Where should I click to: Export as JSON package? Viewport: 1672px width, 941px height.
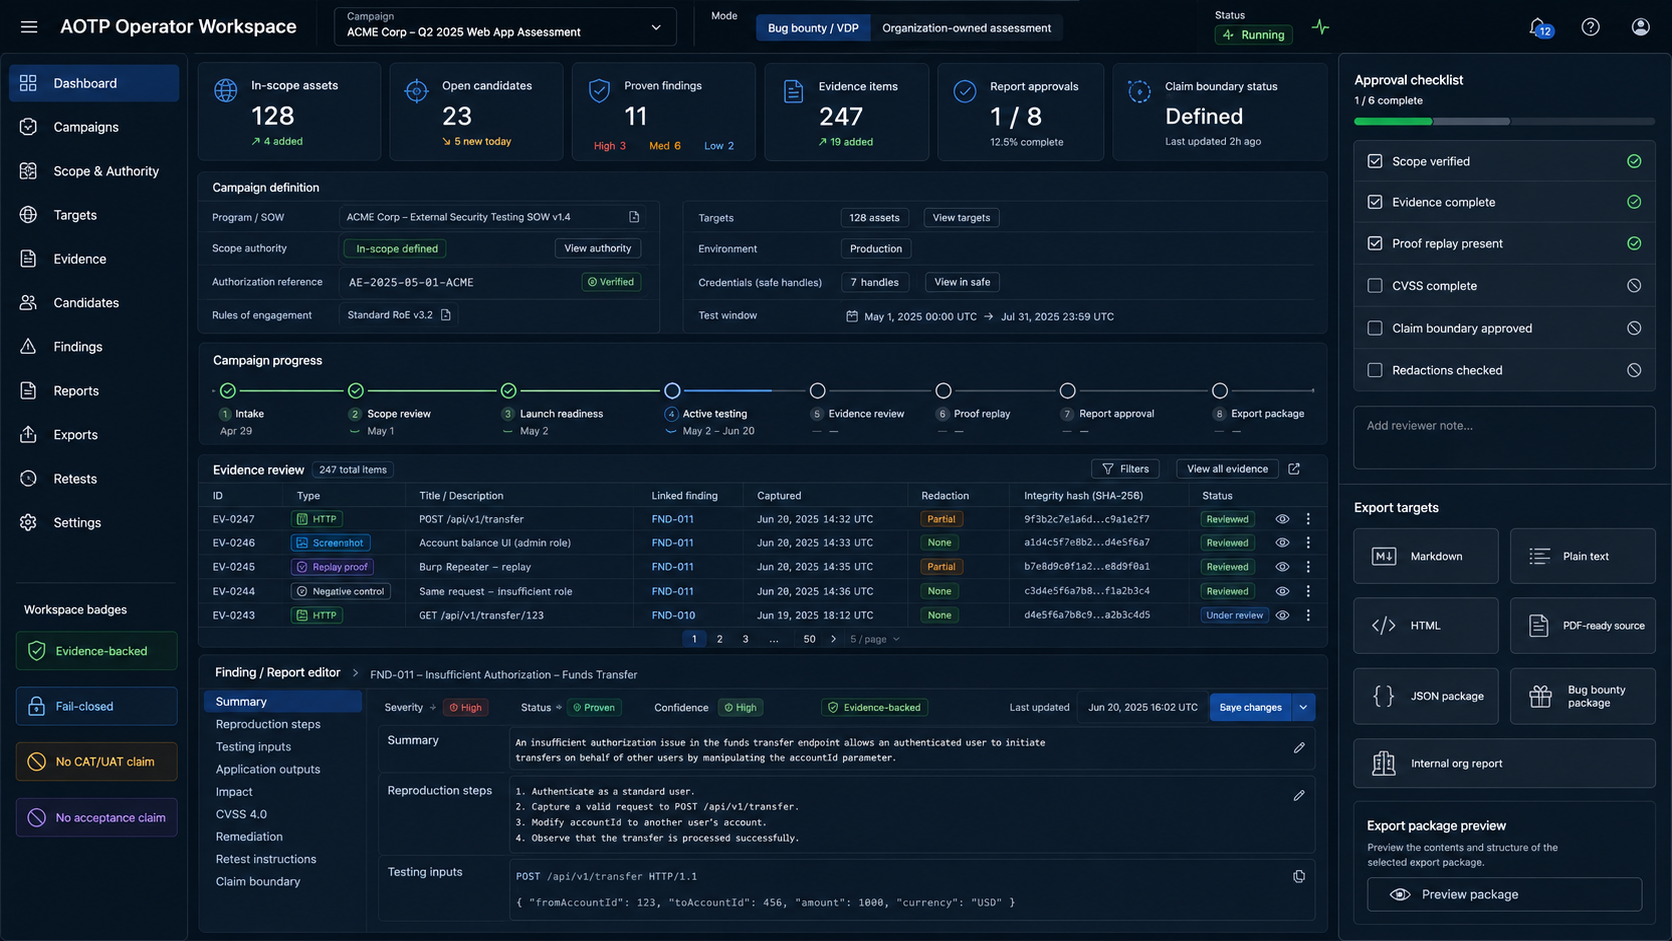[x=1426, y=696]
